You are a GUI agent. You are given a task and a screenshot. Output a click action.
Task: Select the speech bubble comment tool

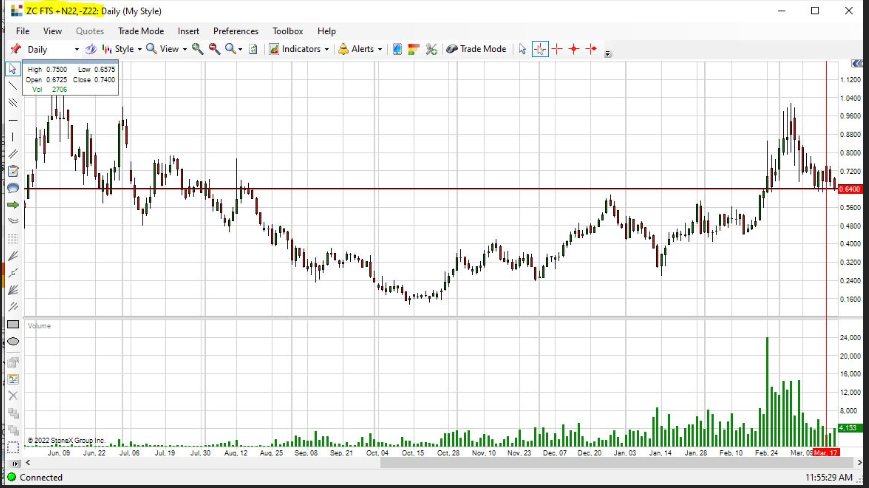coord(13,187)
